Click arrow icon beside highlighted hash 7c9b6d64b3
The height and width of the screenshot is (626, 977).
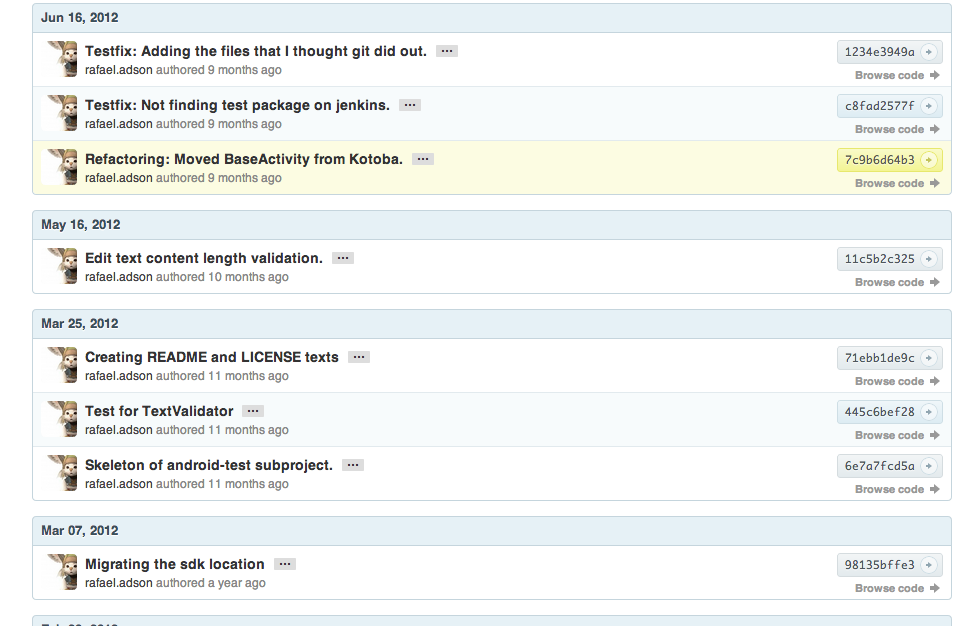coord(928,160)
